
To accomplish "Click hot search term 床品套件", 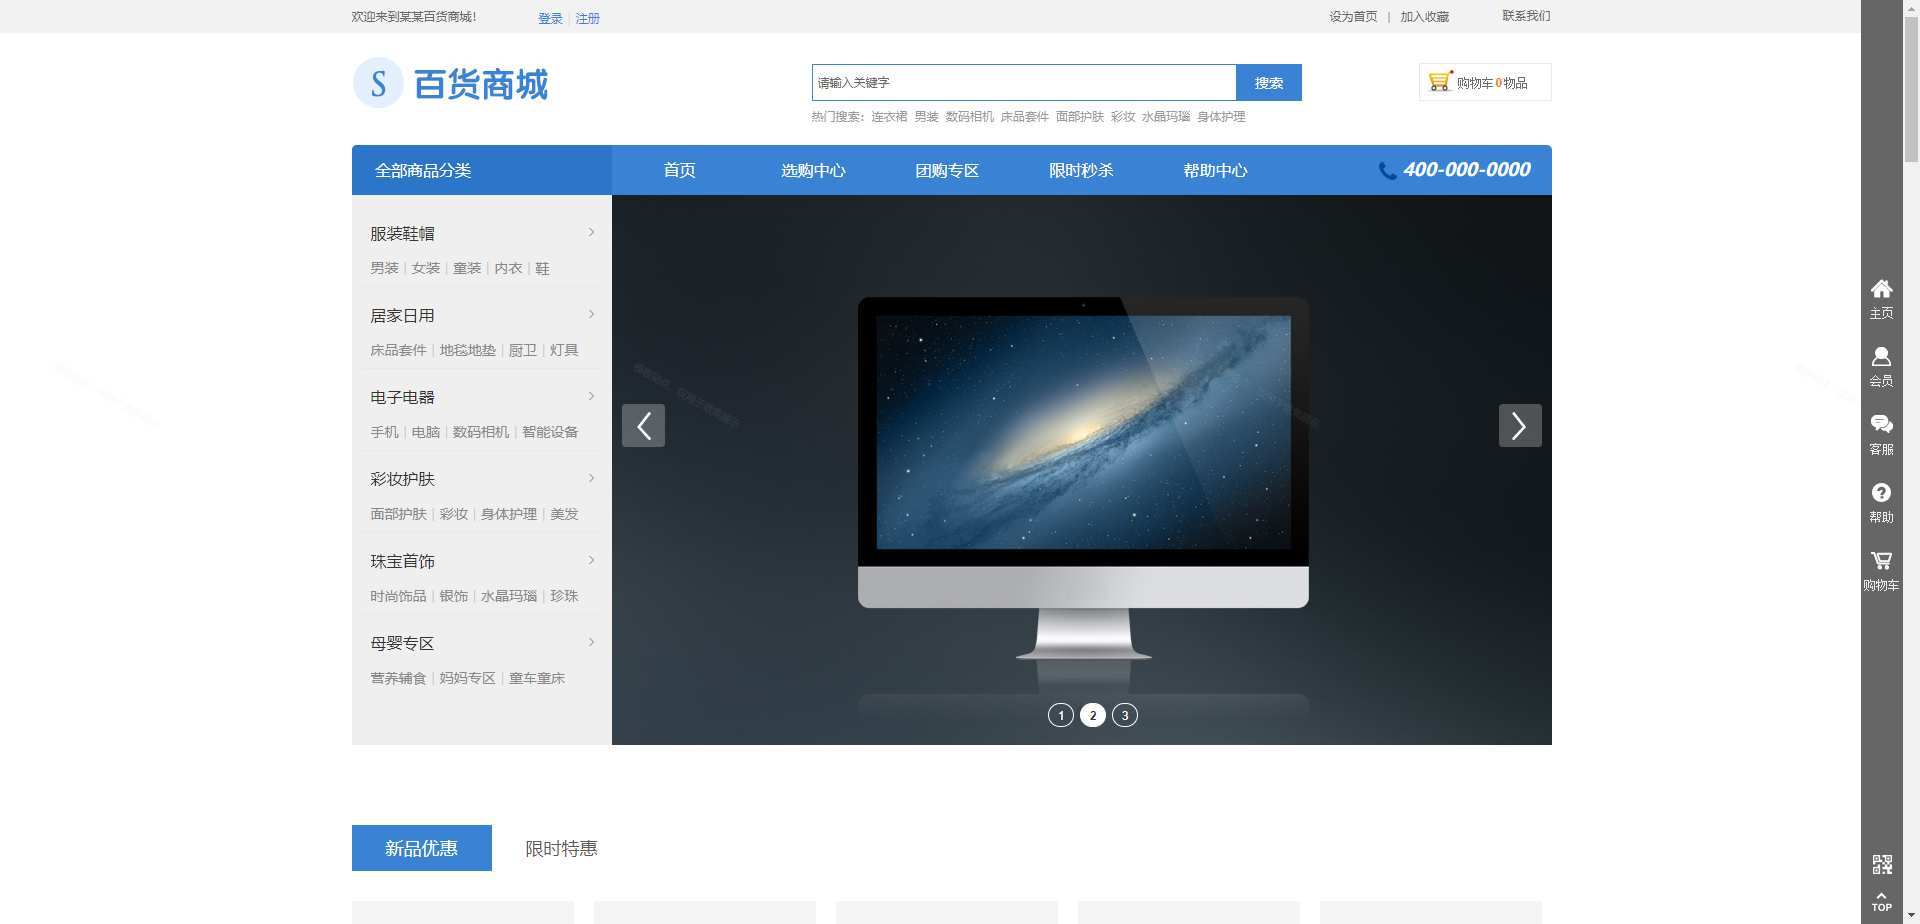I will (x=1024, y=117).
